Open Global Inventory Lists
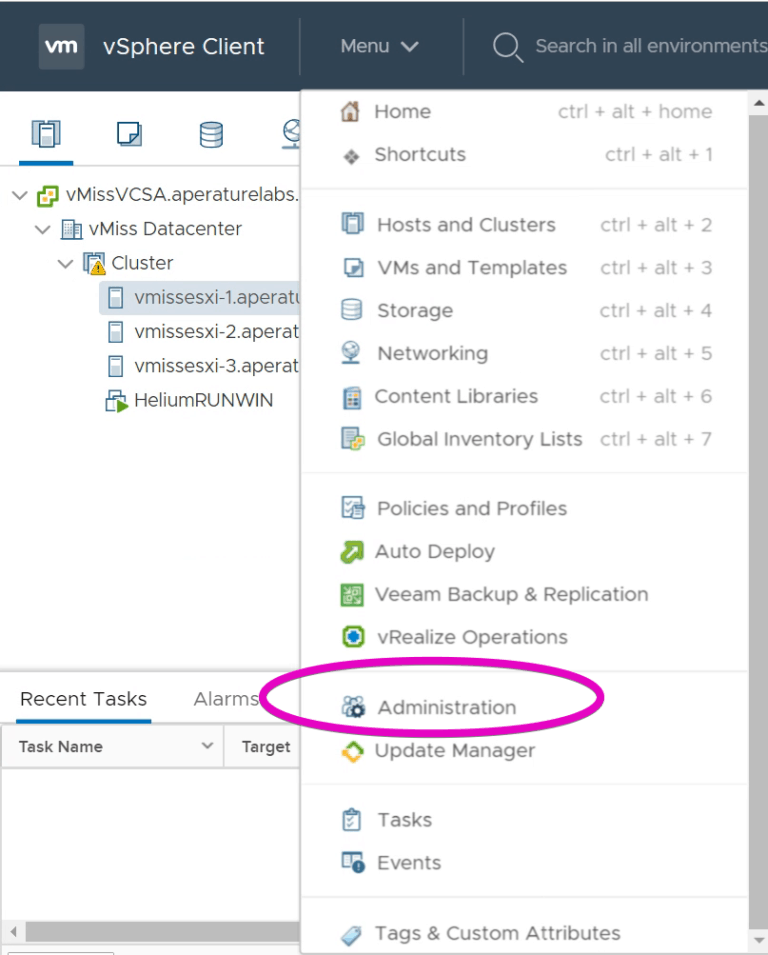Image resolution: width=768 pixels, height=955 pixels. coord(478,439)
